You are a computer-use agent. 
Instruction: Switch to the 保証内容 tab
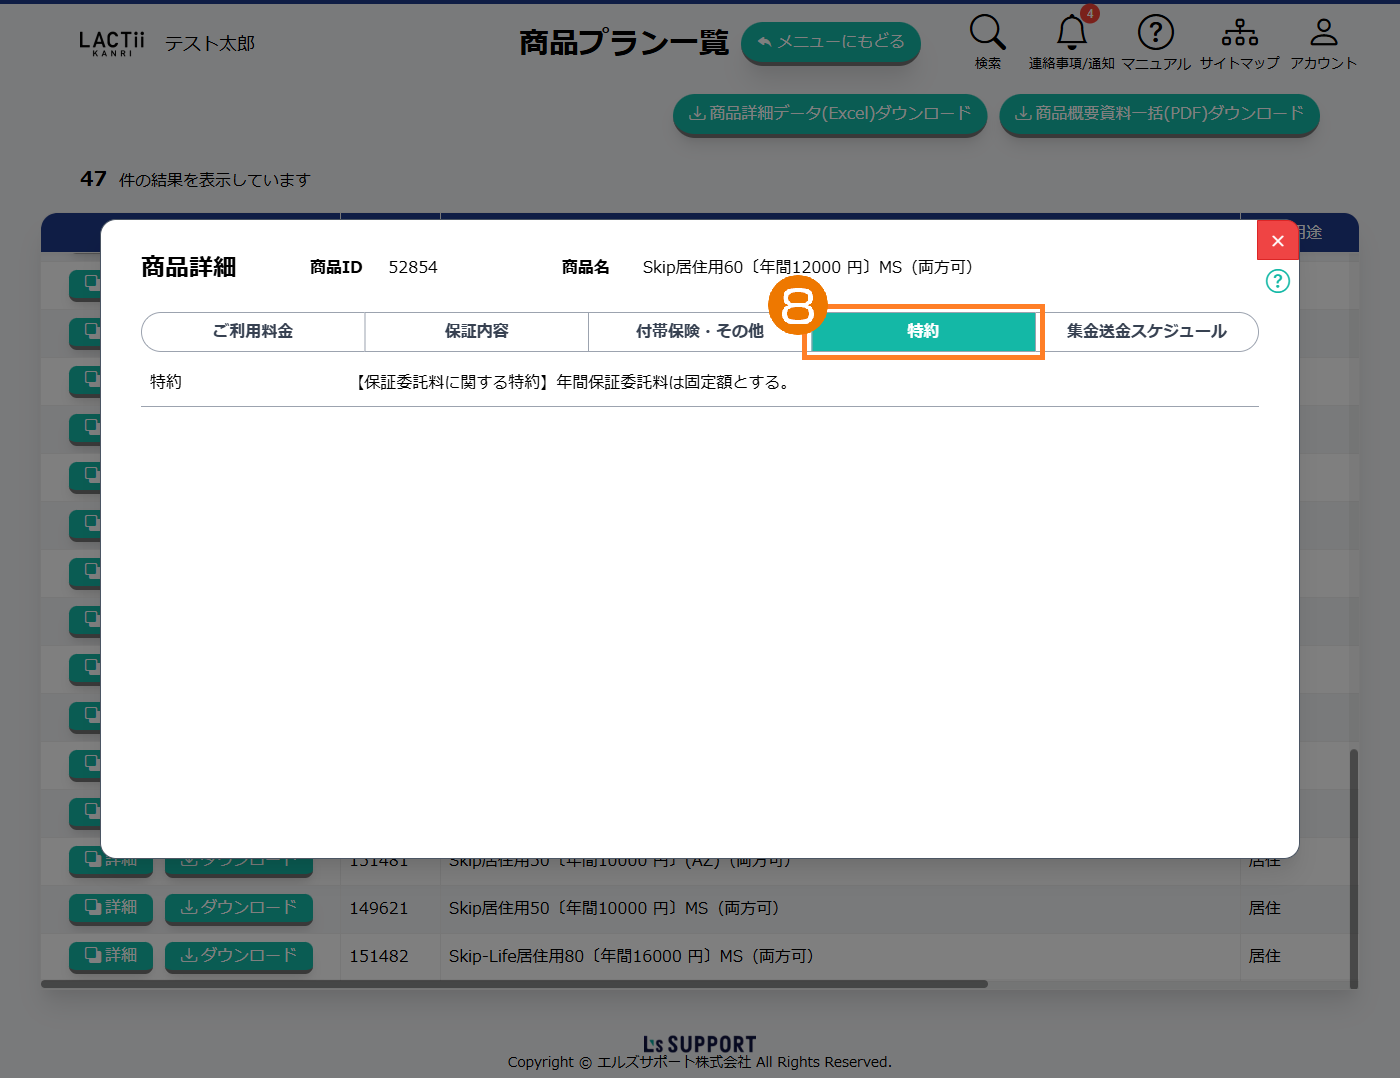477,331
